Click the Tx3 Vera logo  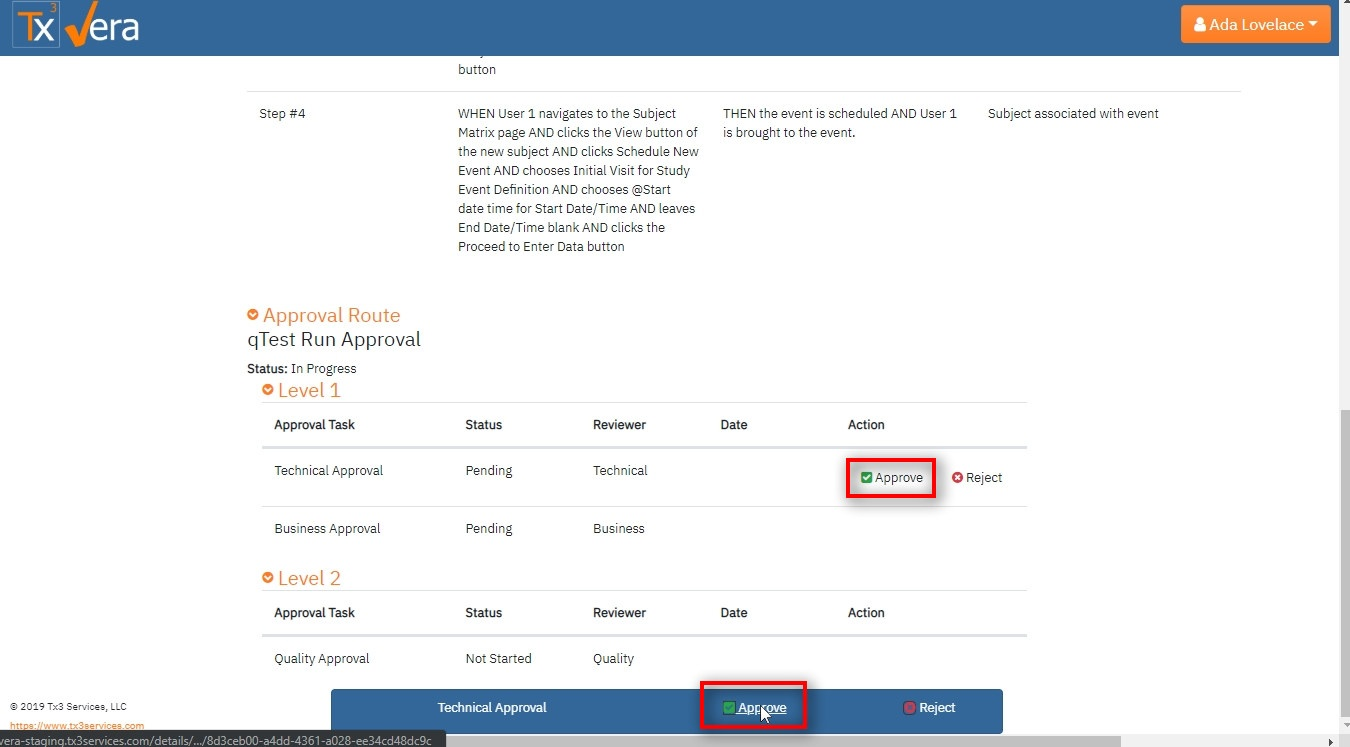coord(76,27)
